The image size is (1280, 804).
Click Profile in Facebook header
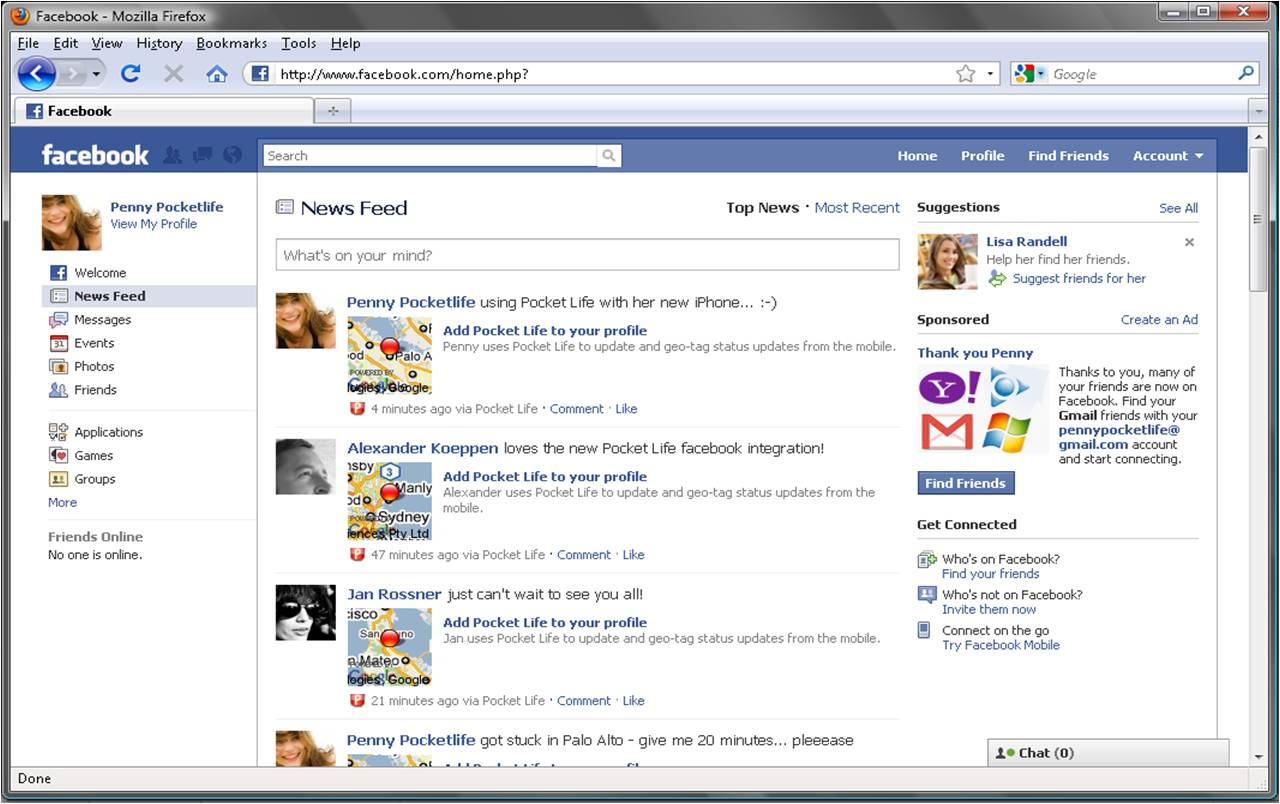(x=982, y=156)
